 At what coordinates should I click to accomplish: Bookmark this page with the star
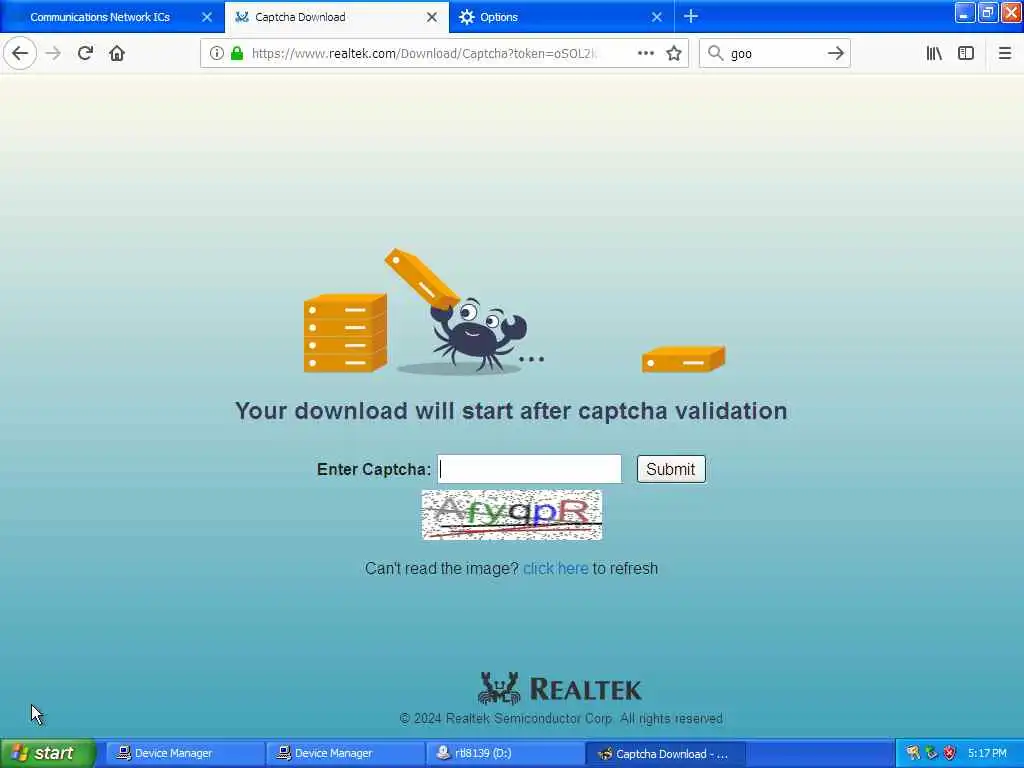coord(674,53)
